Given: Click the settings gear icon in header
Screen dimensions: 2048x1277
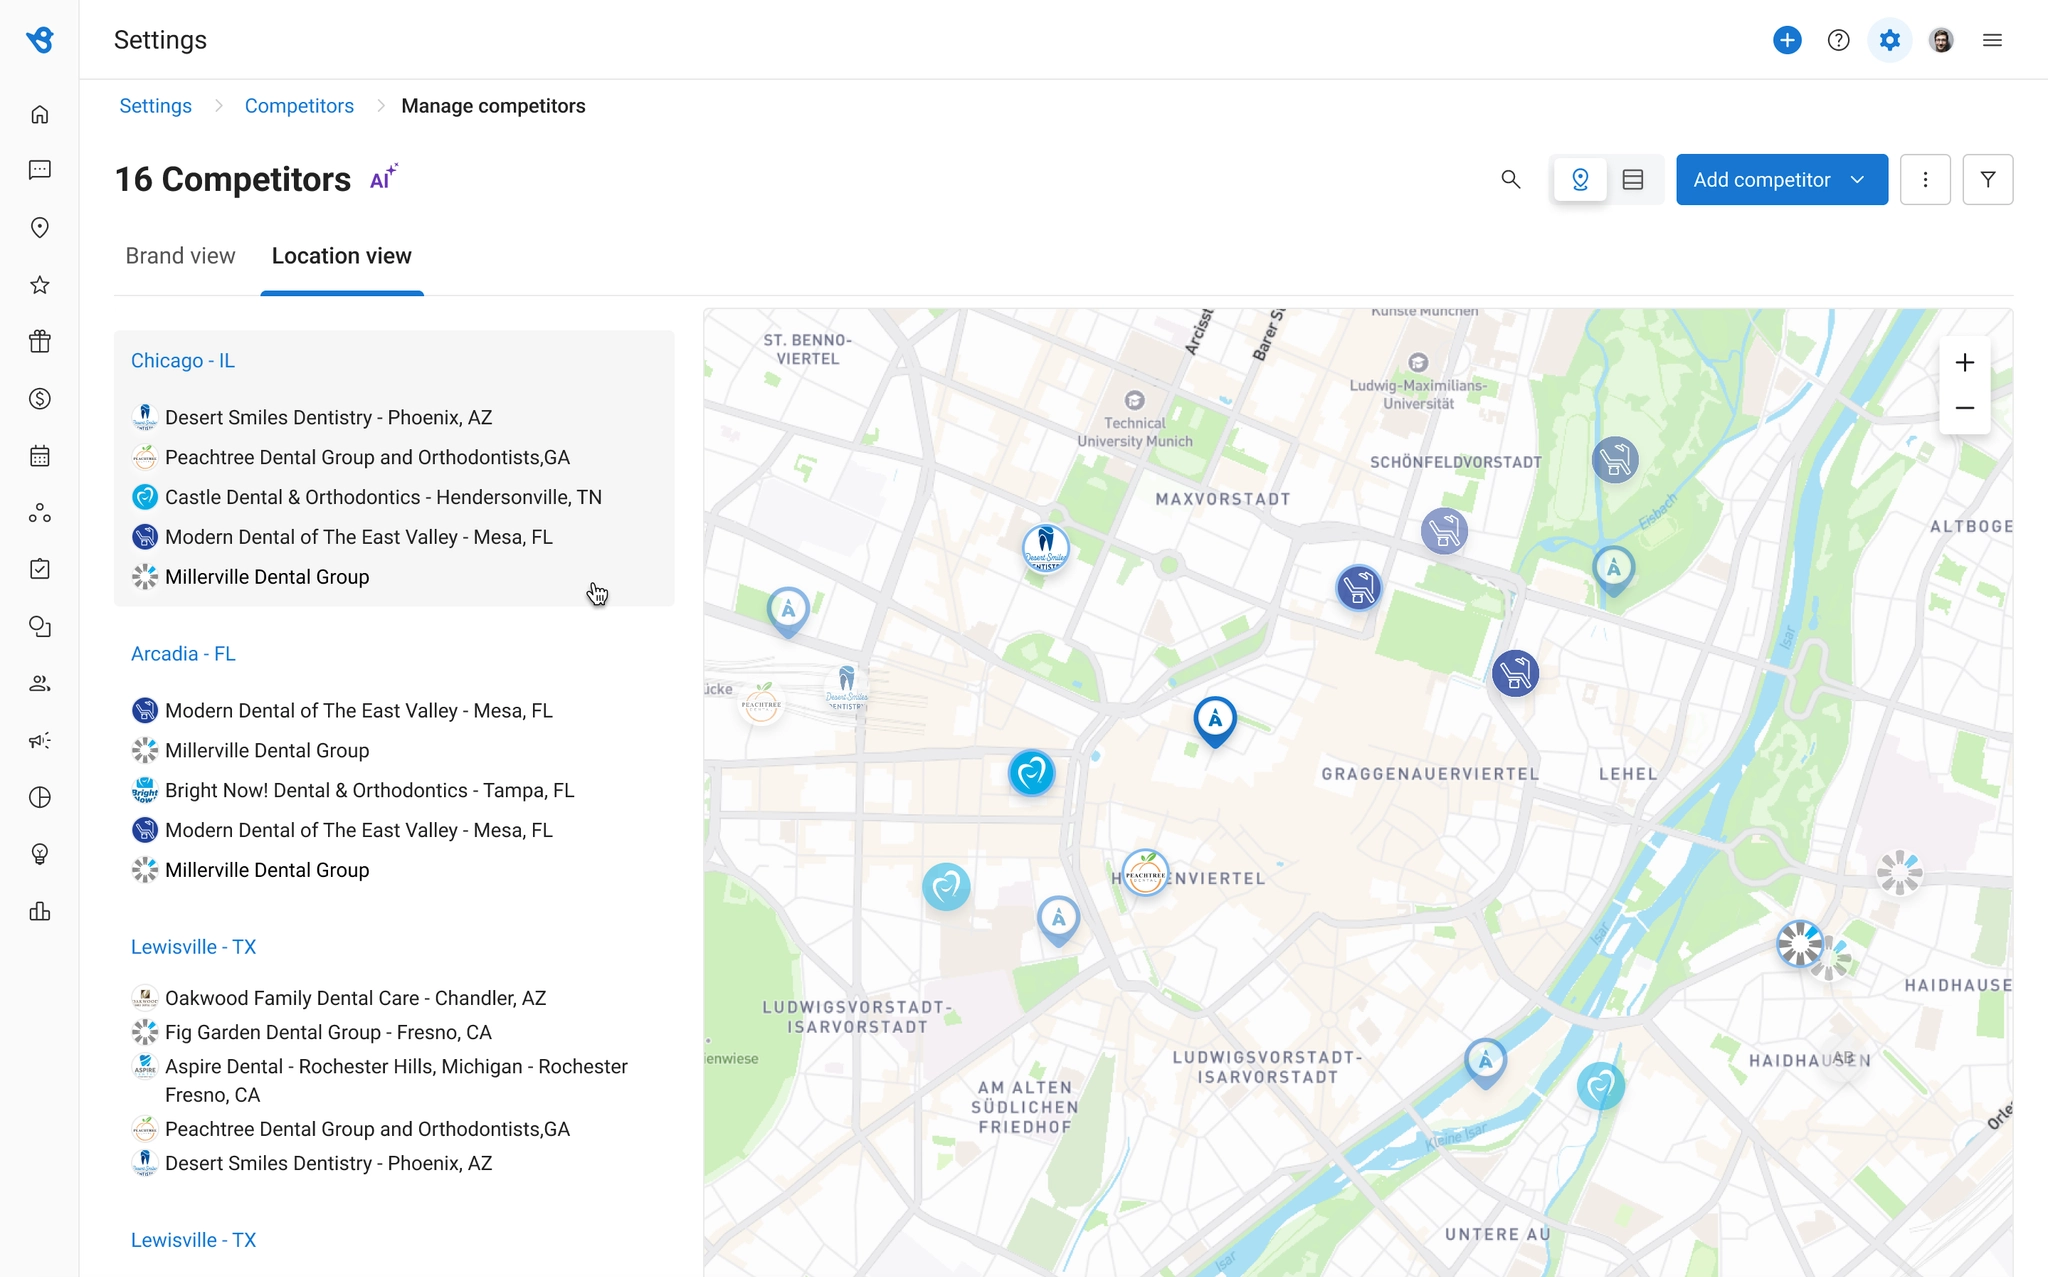Looking at the screenshot, I should pyautogui.click(x=1889, y=40).
